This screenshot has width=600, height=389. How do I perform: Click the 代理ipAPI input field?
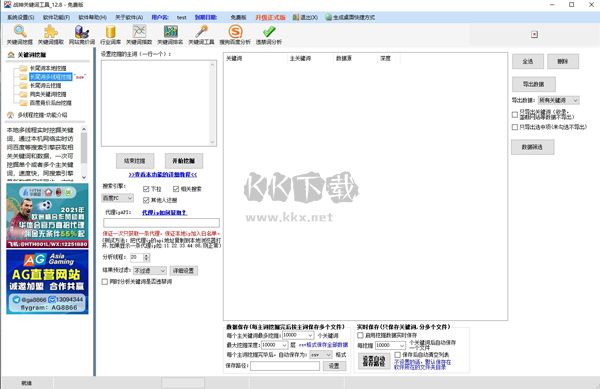[x=161, y=223]
